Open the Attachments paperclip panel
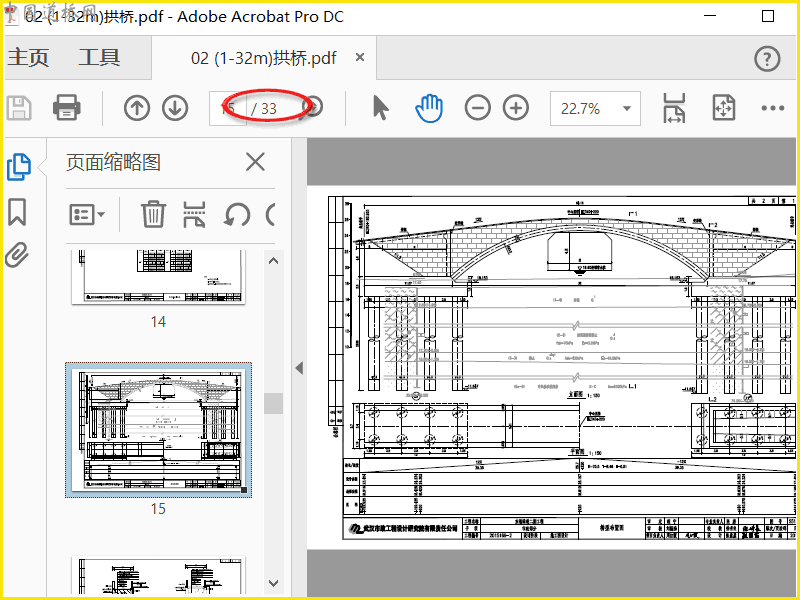This screenshot has height=600, width=800. pyautogui.click(x=17, y=255)
